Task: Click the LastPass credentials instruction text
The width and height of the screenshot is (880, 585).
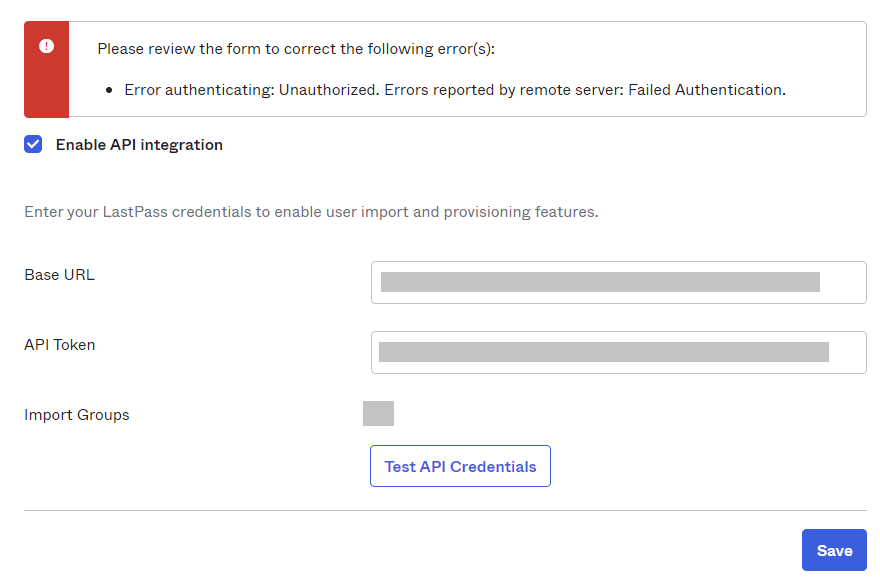Action: pyautogui.click(x=311, y=212)
